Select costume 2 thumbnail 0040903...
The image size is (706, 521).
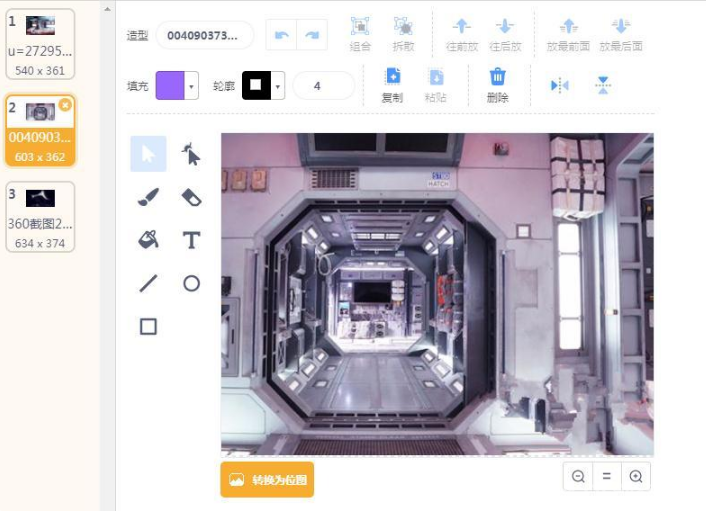[40, 131]
